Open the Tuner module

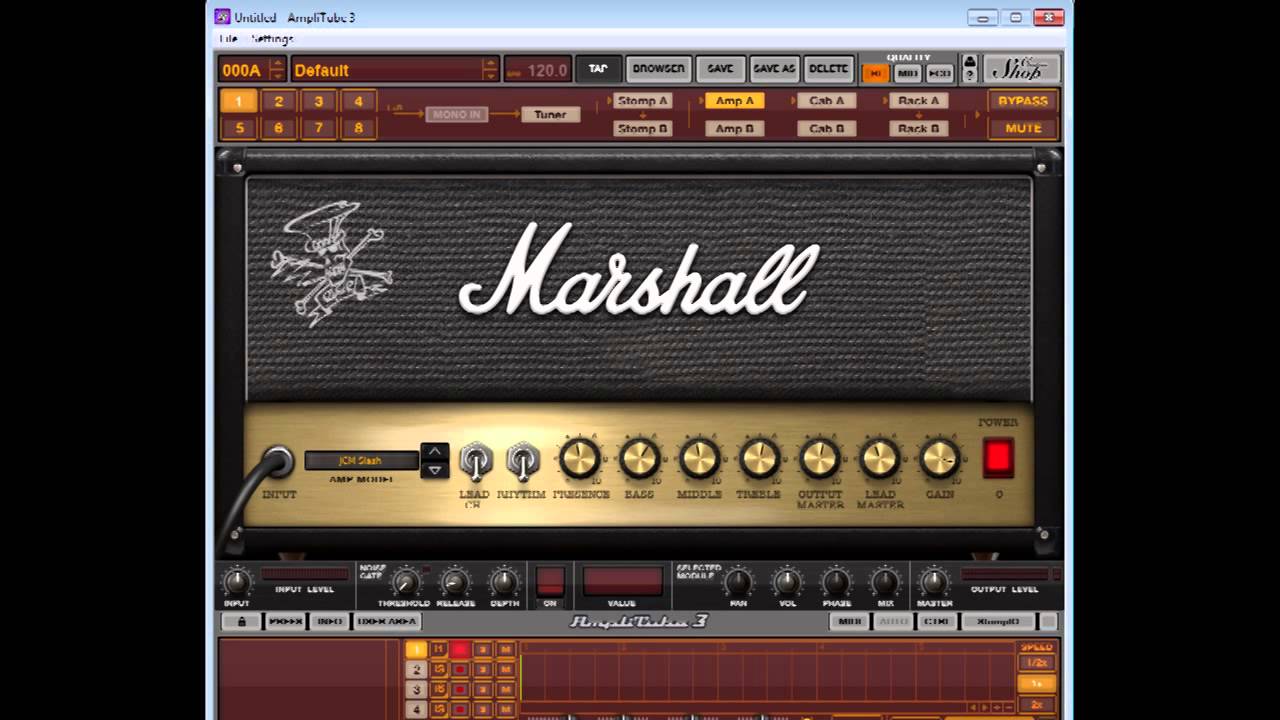pos(550,114)
